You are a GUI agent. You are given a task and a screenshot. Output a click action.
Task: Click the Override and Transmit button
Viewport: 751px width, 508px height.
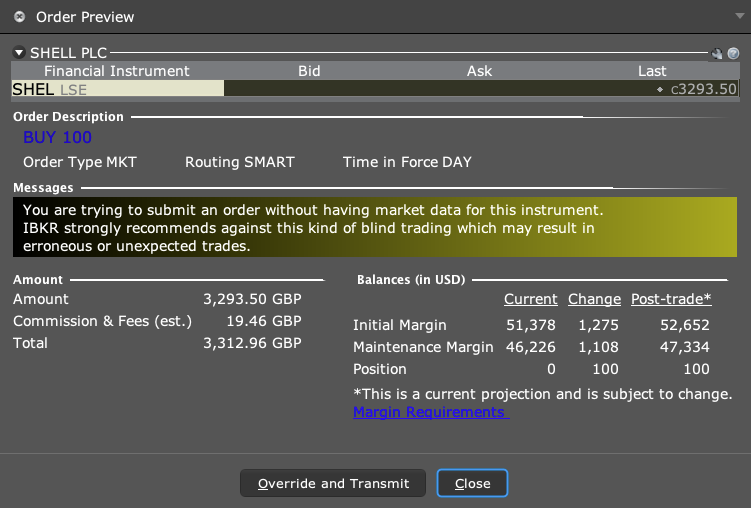[333, 483]
